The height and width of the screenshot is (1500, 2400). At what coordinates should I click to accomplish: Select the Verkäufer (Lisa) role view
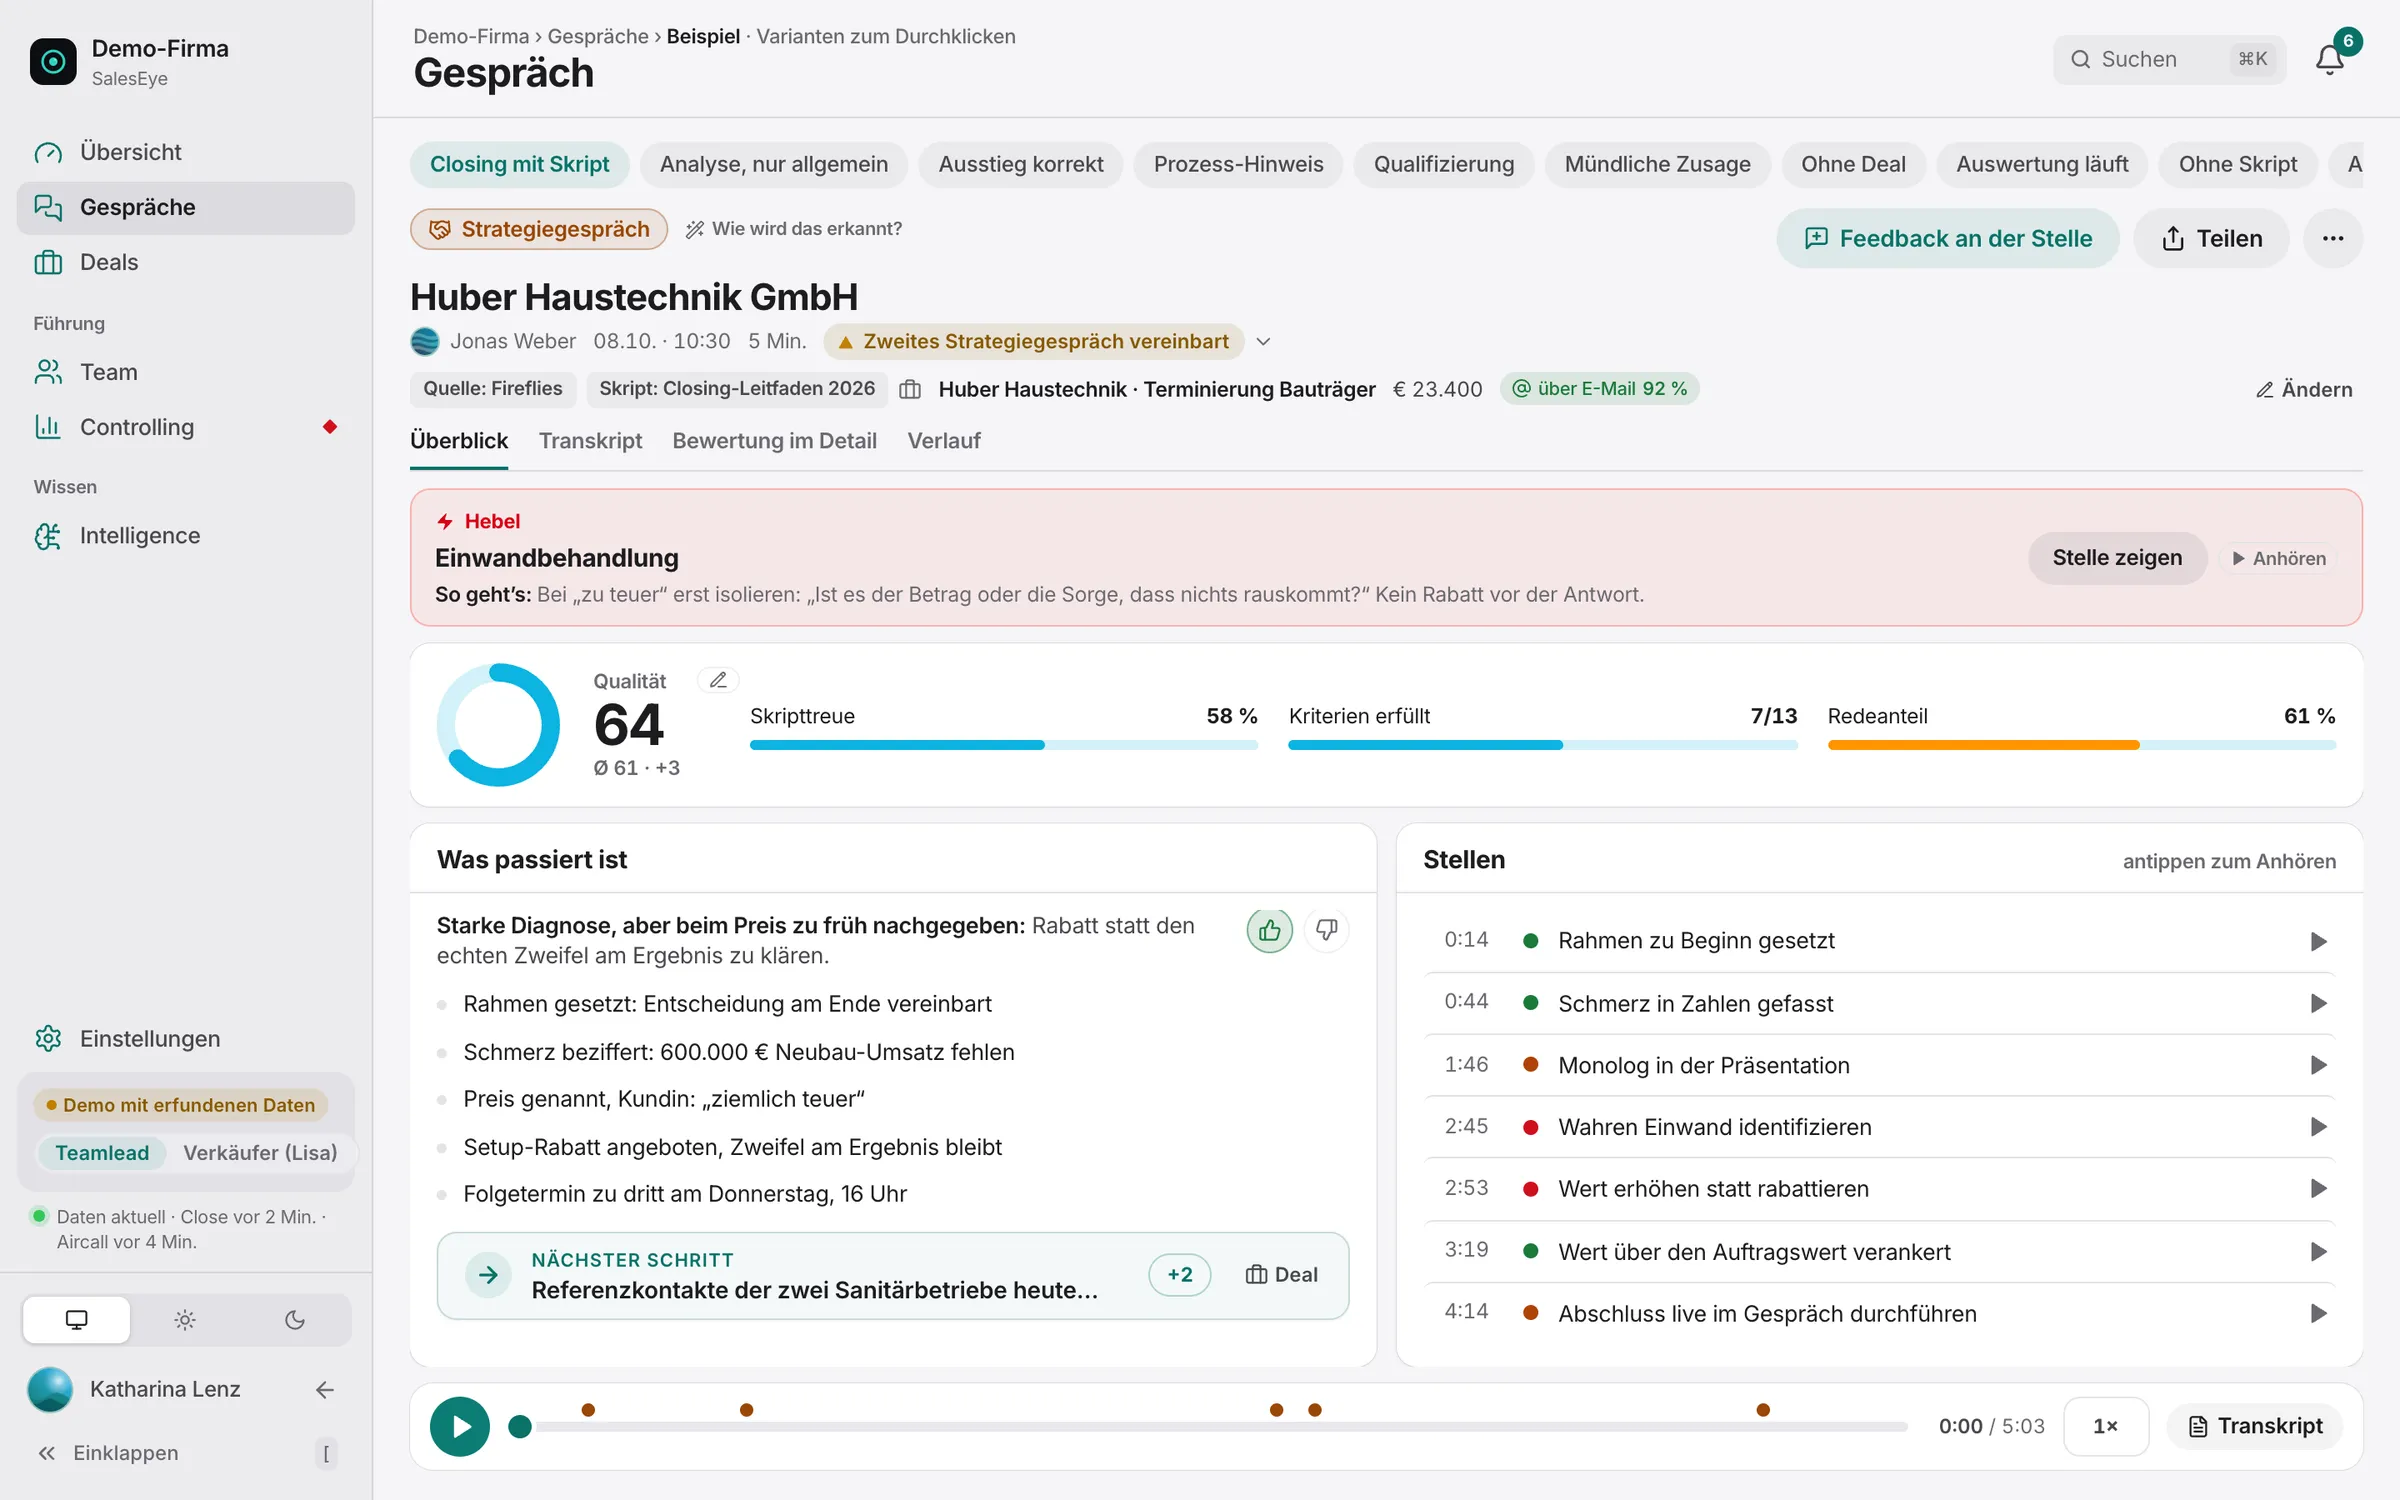pos(260,1152)
